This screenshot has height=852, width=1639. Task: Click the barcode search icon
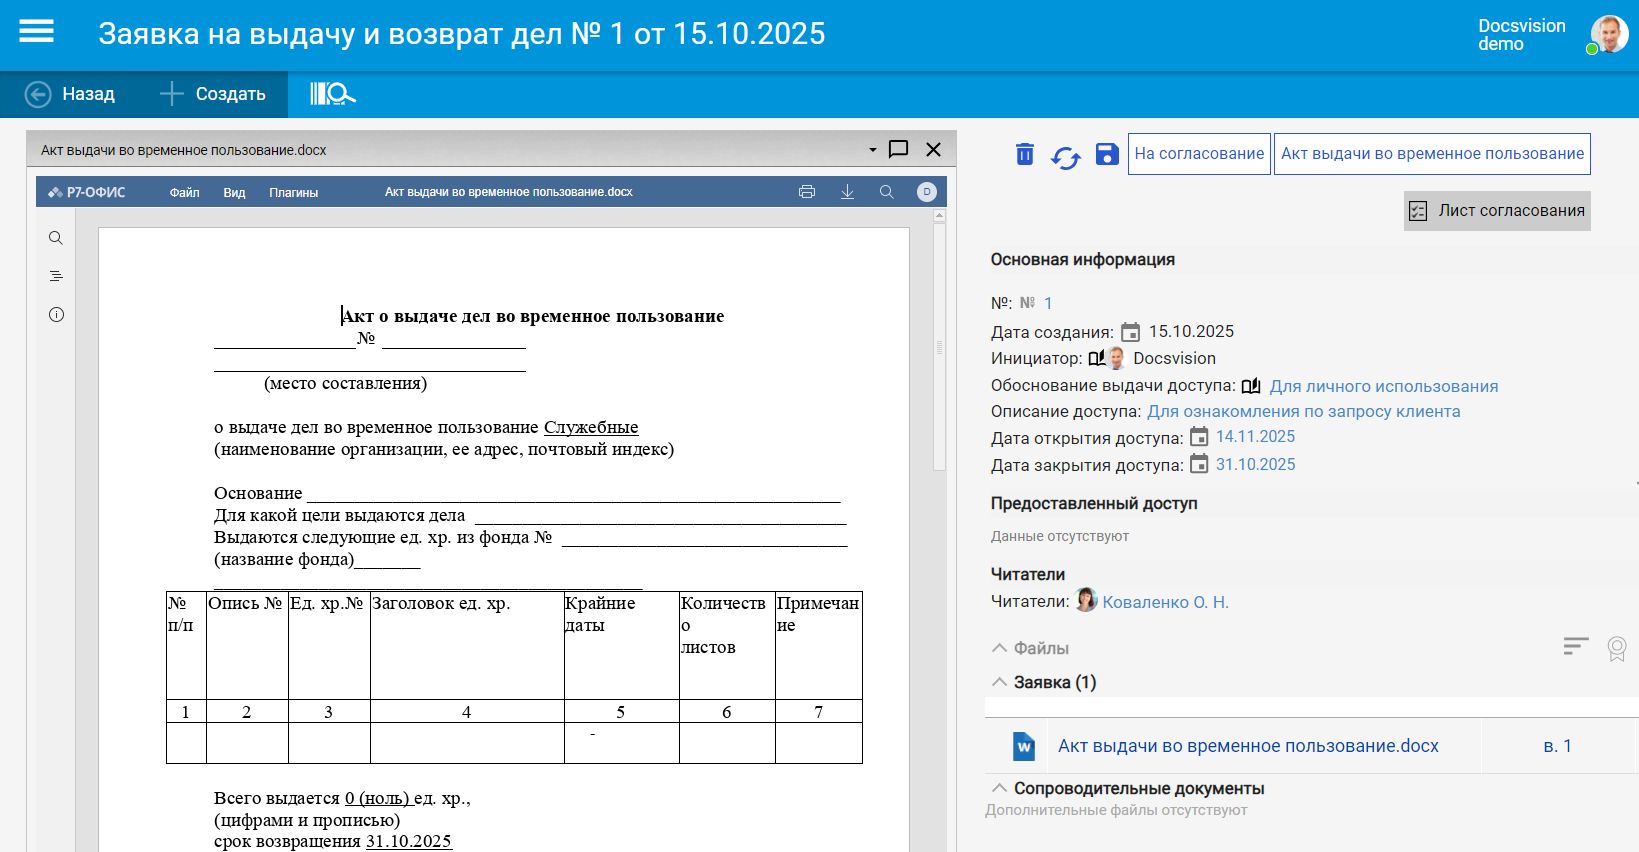331,94
